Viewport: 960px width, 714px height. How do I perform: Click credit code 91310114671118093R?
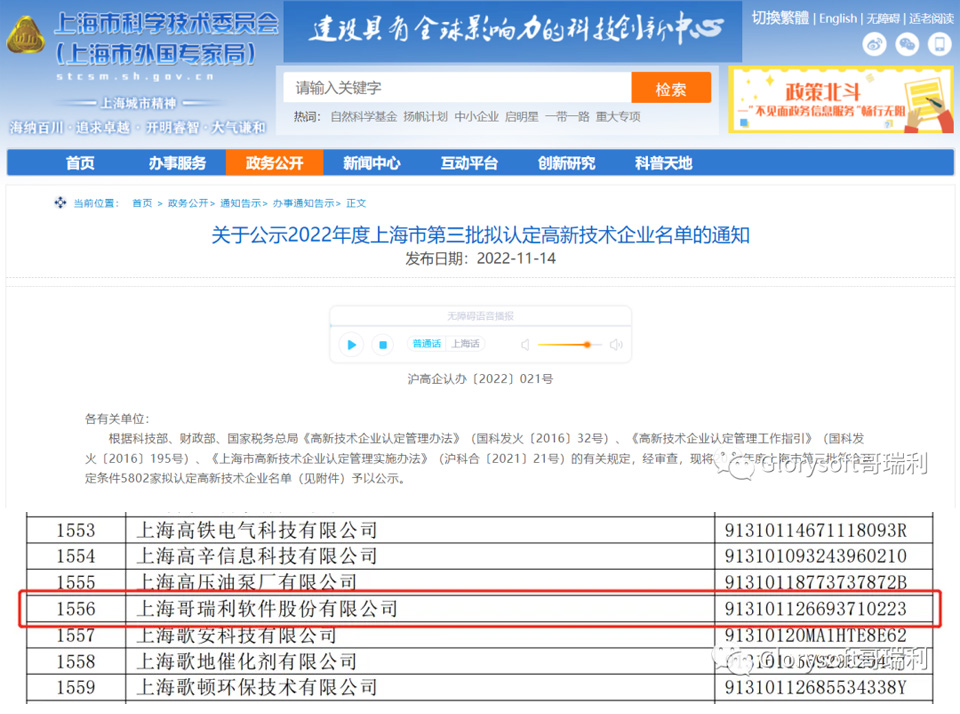click(816, 530)
